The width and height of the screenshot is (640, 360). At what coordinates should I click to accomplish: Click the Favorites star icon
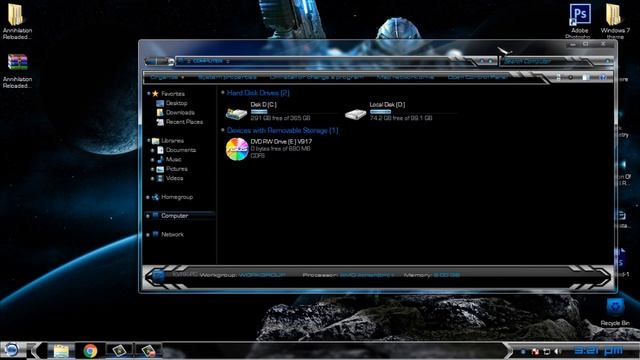tap(155, 93)
